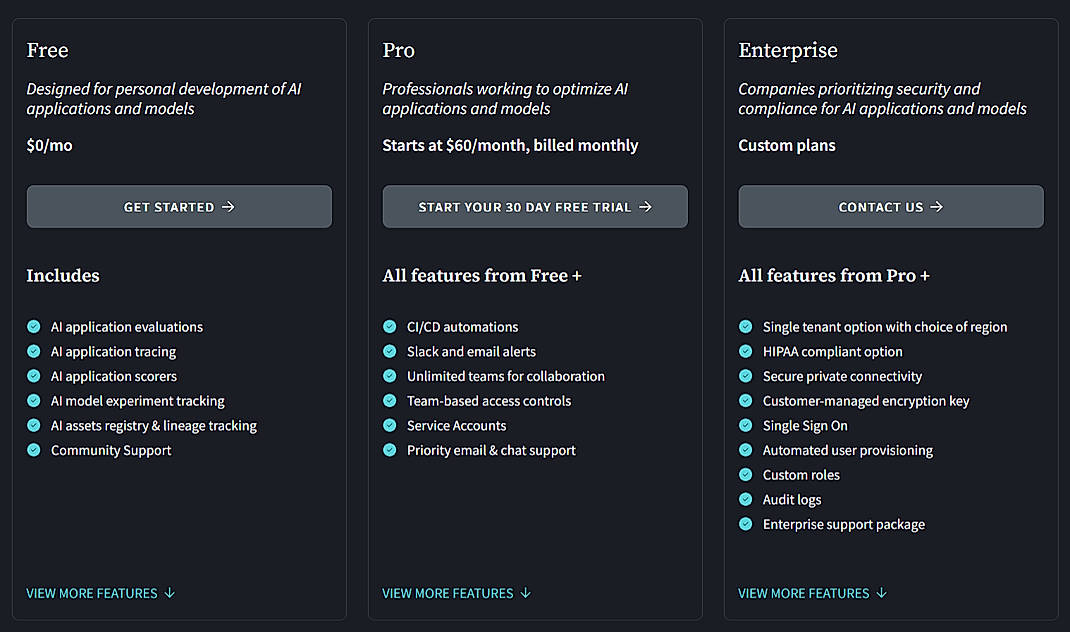Click 'AI assets registry & lineage tracking' text
Viewport: 1070px width, 632px height.
tap(154, 425)
